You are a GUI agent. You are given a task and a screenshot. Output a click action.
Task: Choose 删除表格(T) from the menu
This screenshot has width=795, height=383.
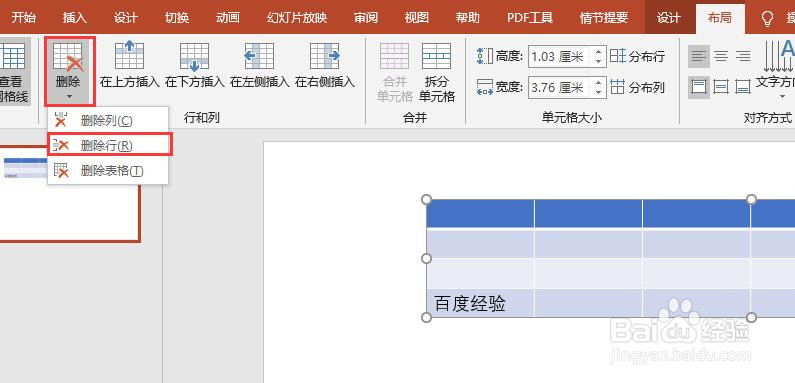coord(107,170)
